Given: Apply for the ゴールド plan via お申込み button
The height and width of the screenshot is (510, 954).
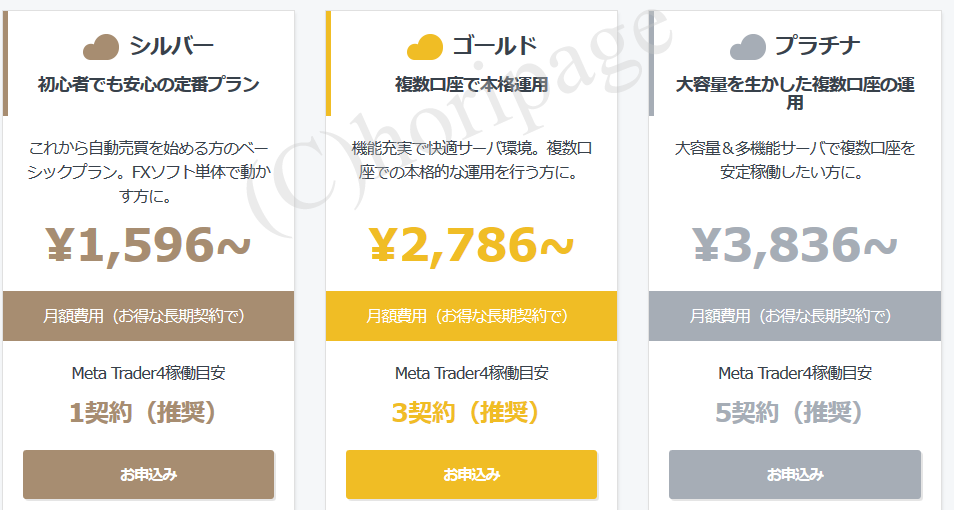Looking at the screenshot, I should (x=472, y=474).
